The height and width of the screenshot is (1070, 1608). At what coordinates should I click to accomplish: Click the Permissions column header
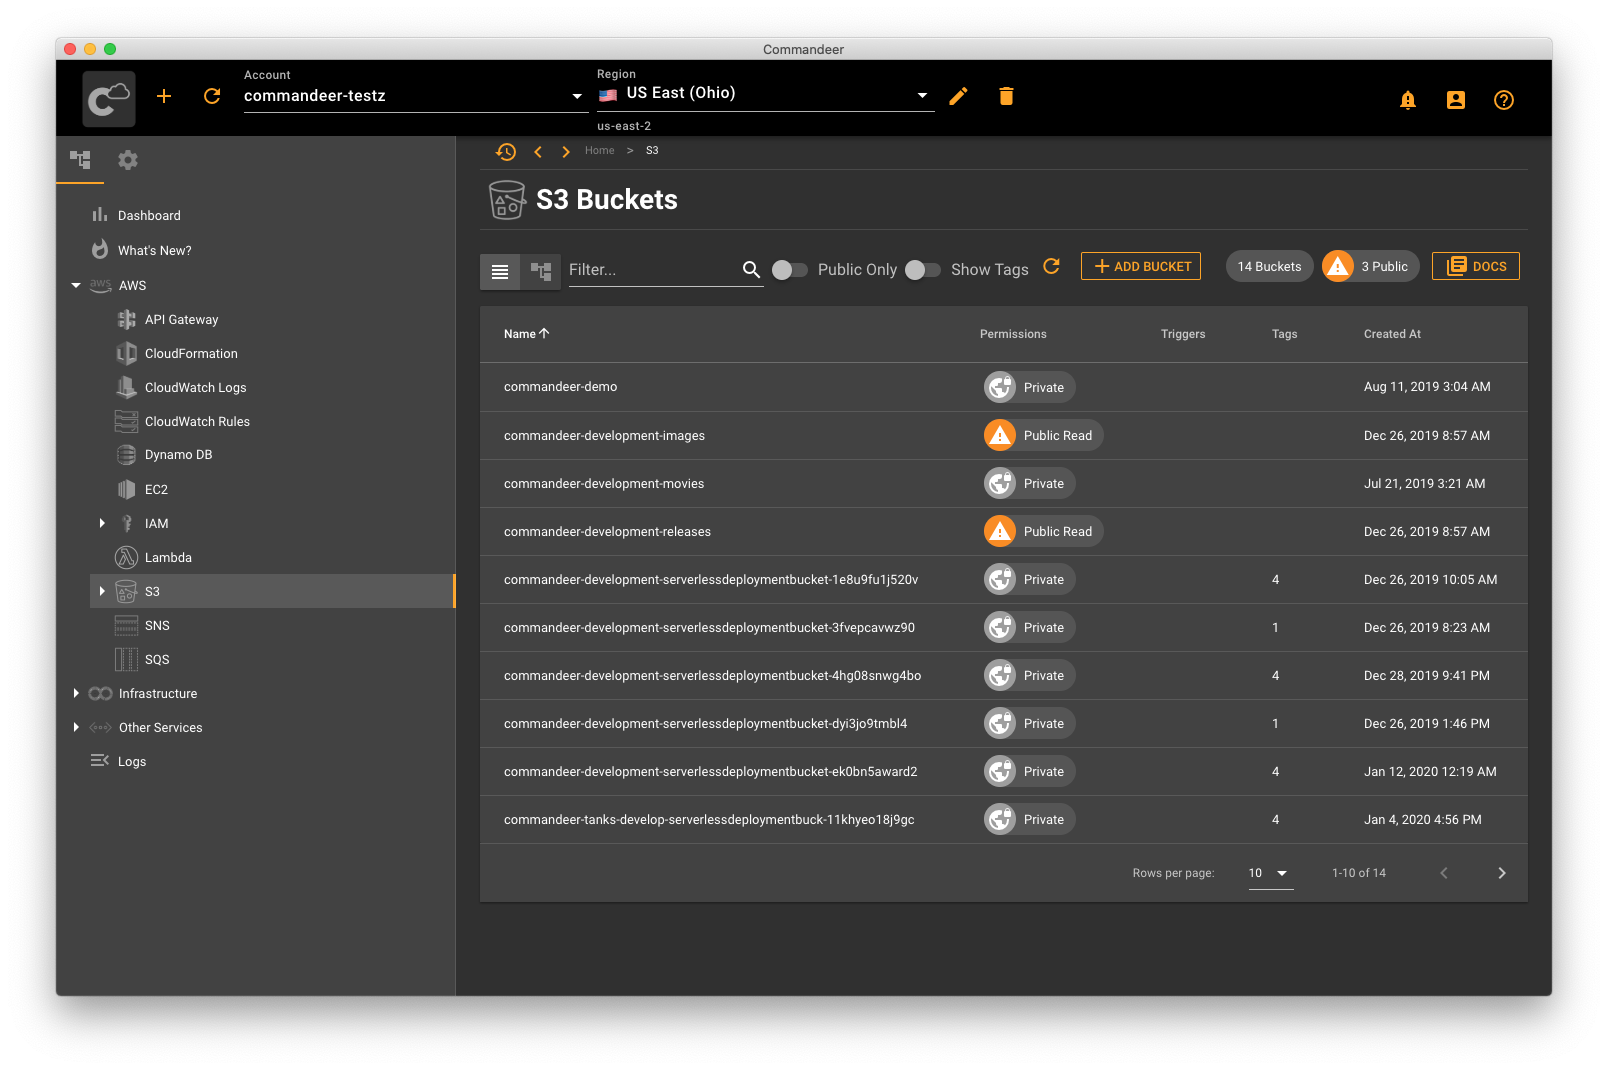1013,334
